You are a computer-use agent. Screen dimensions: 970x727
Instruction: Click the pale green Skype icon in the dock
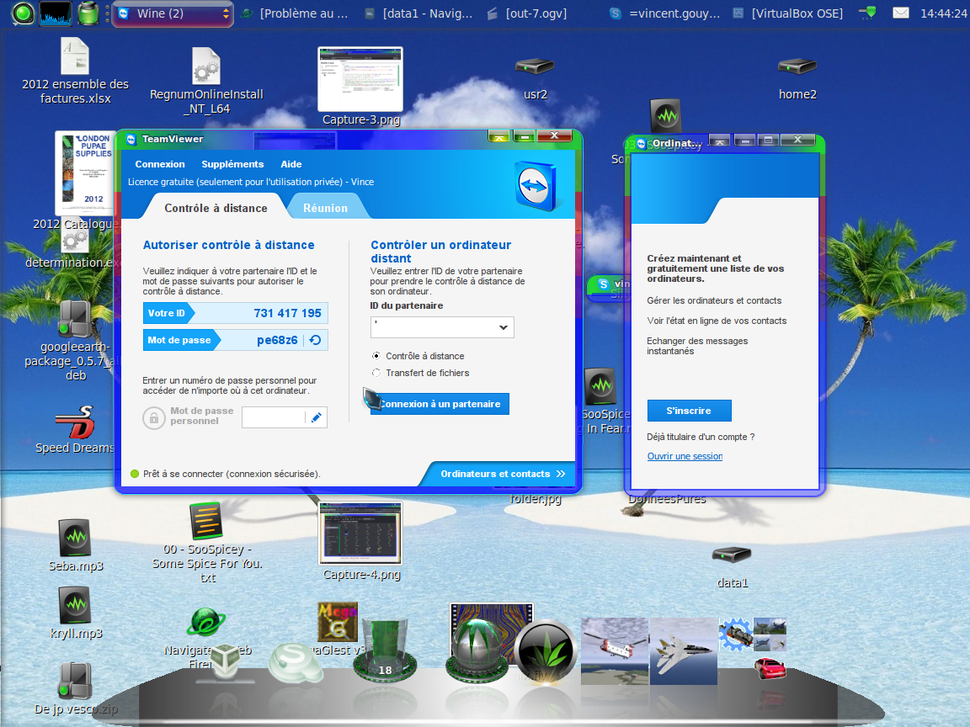(295, 663)
